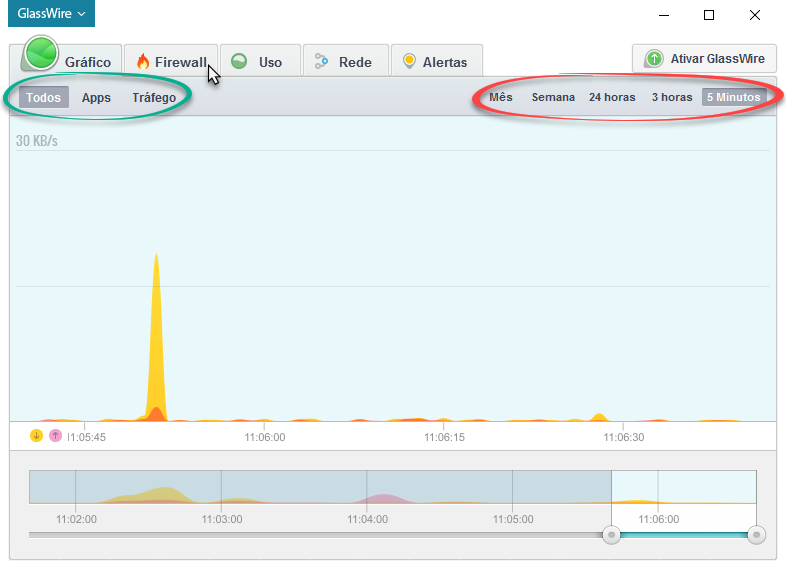Click the Firewall flame icon
Screen dimensions: 786x569
pyautogui.click(x=143, y=62)
